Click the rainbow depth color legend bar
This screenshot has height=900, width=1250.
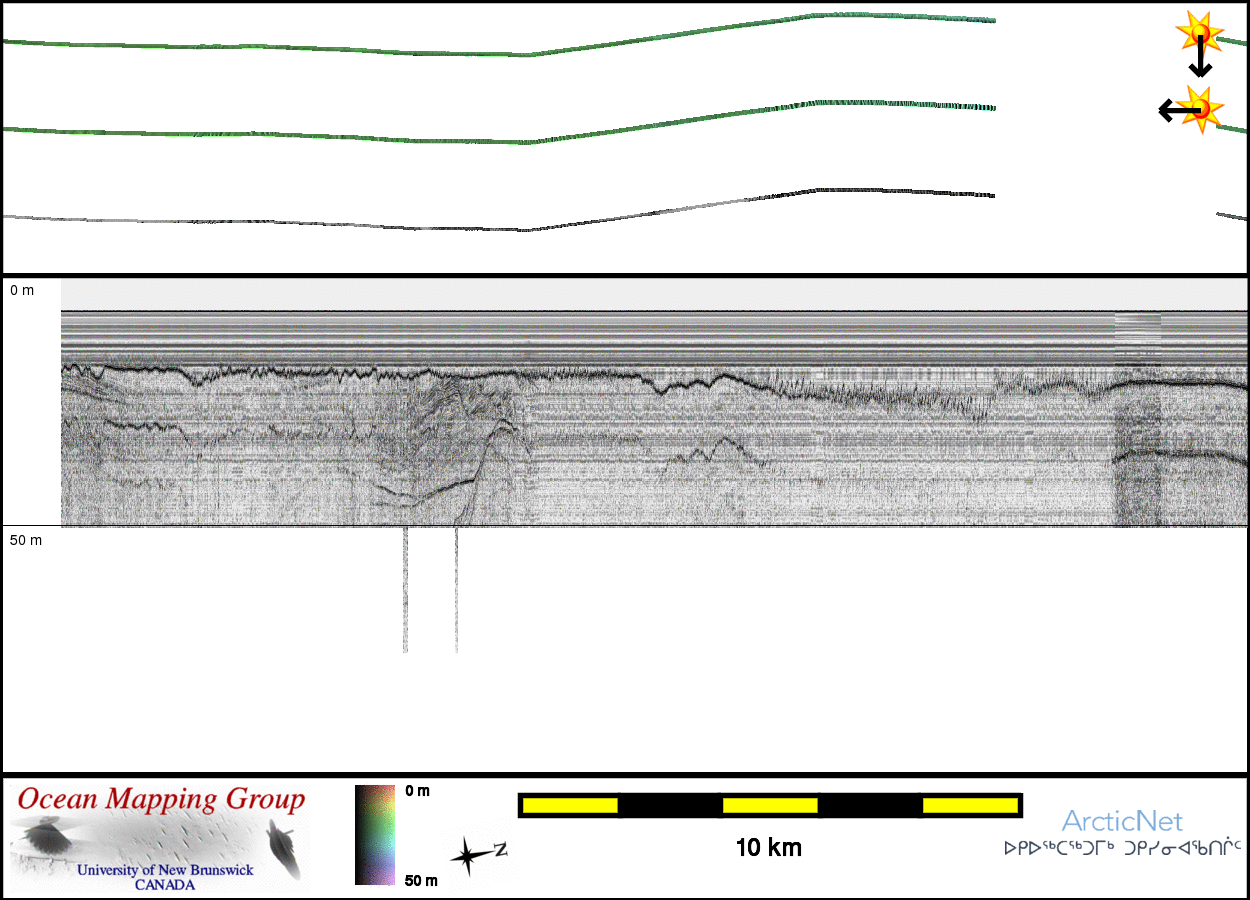coord(375,835)
